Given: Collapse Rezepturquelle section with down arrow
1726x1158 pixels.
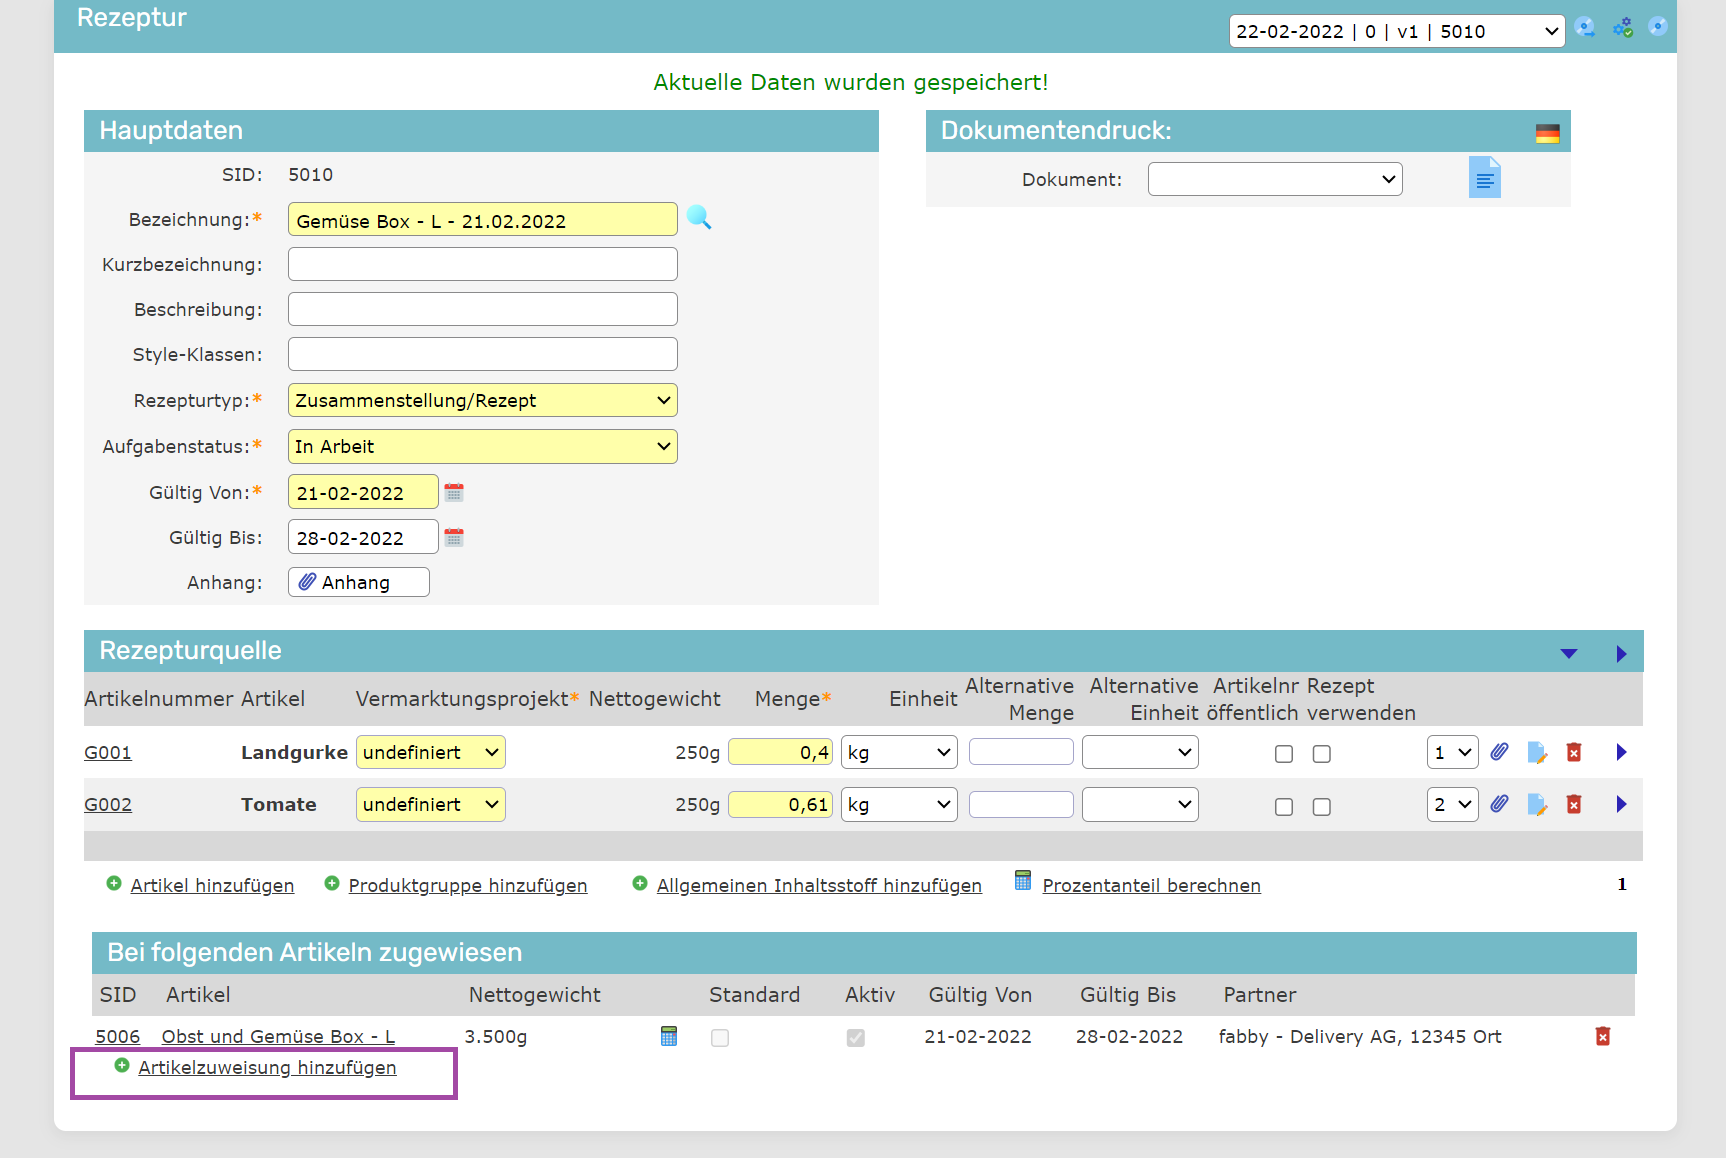Looking at the screenshot, I should click(1568, 653).
